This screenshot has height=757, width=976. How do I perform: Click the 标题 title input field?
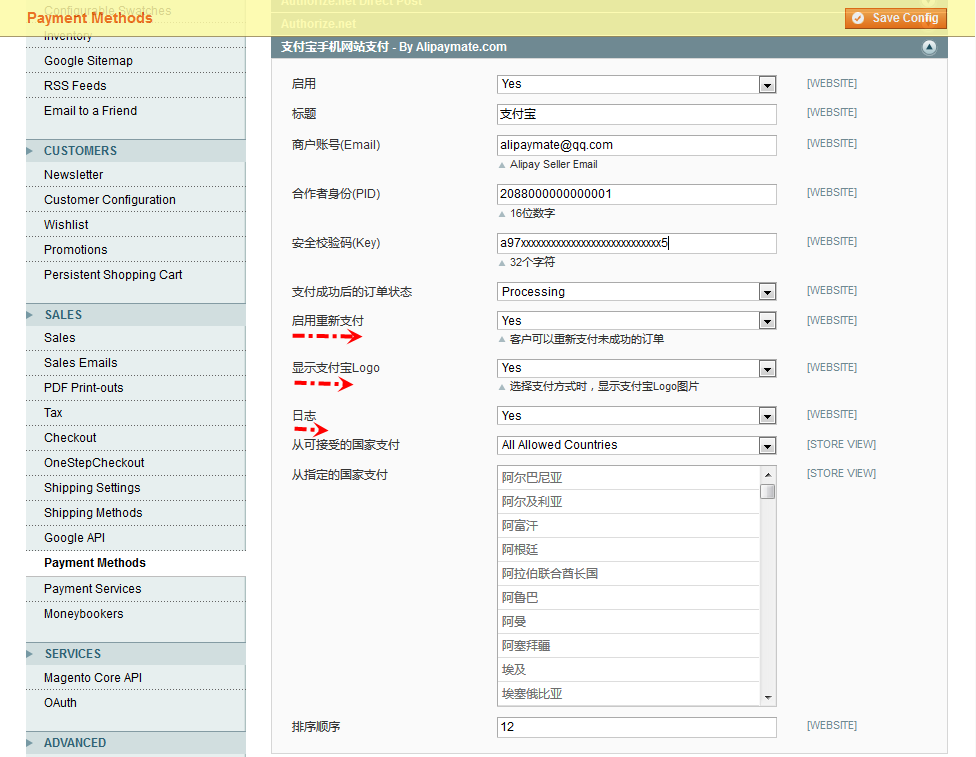coord(636,115)
